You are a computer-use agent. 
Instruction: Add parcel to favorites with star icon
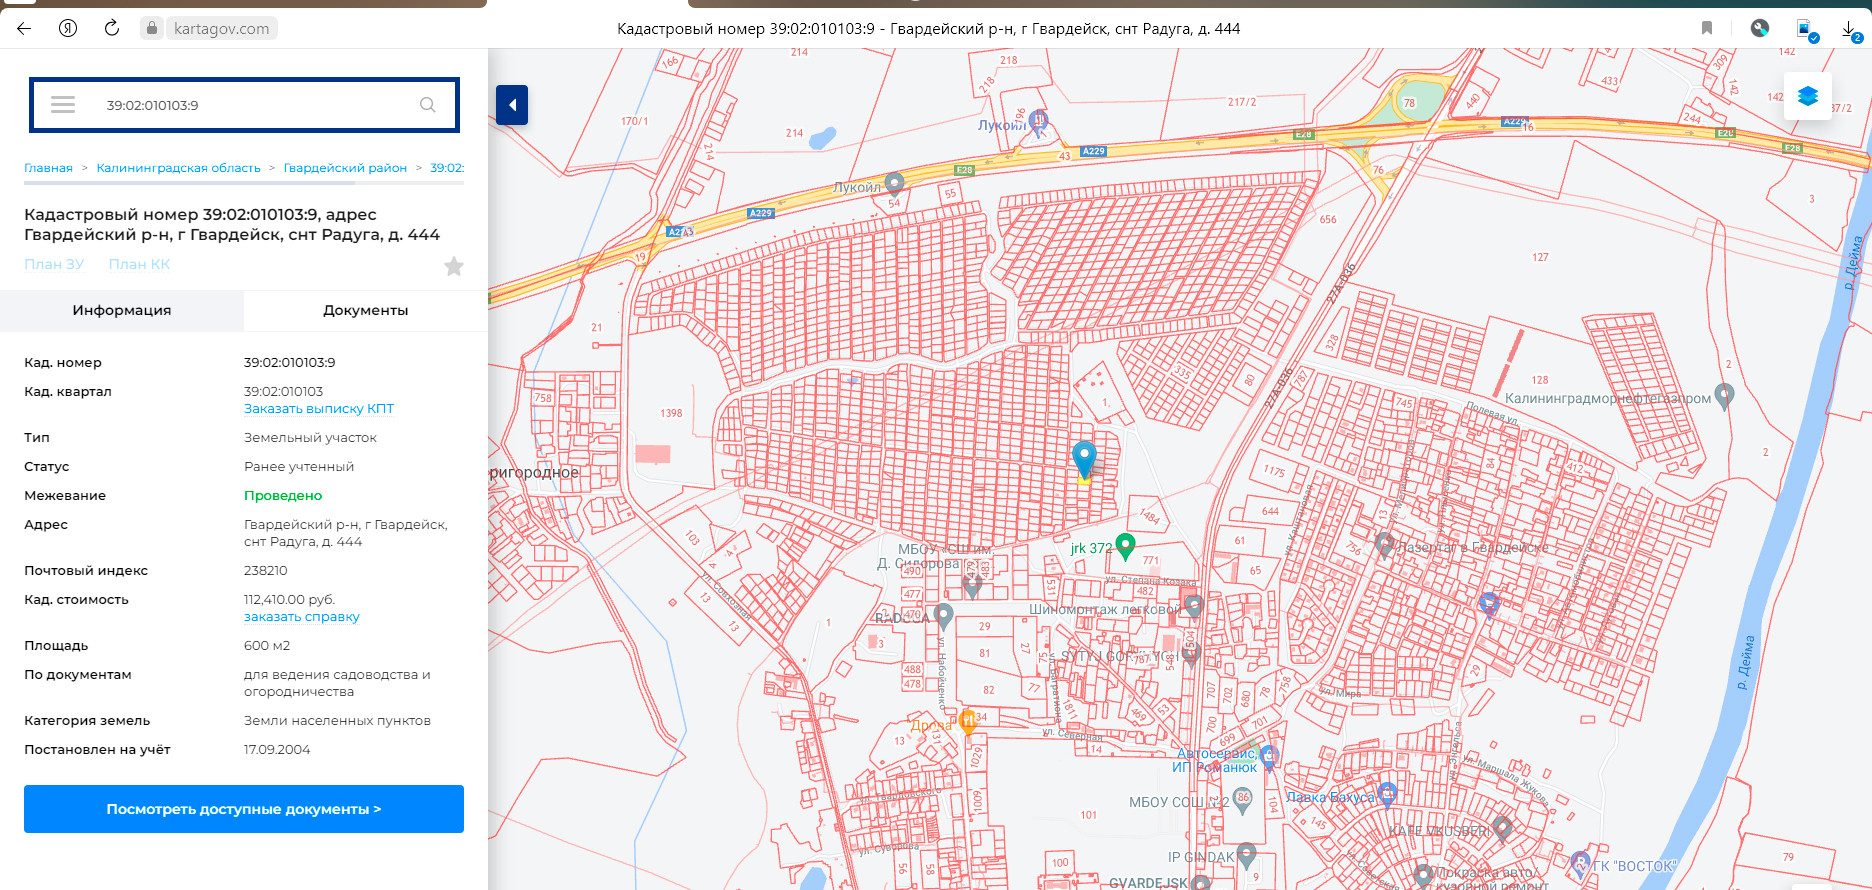tap(454, 266)
